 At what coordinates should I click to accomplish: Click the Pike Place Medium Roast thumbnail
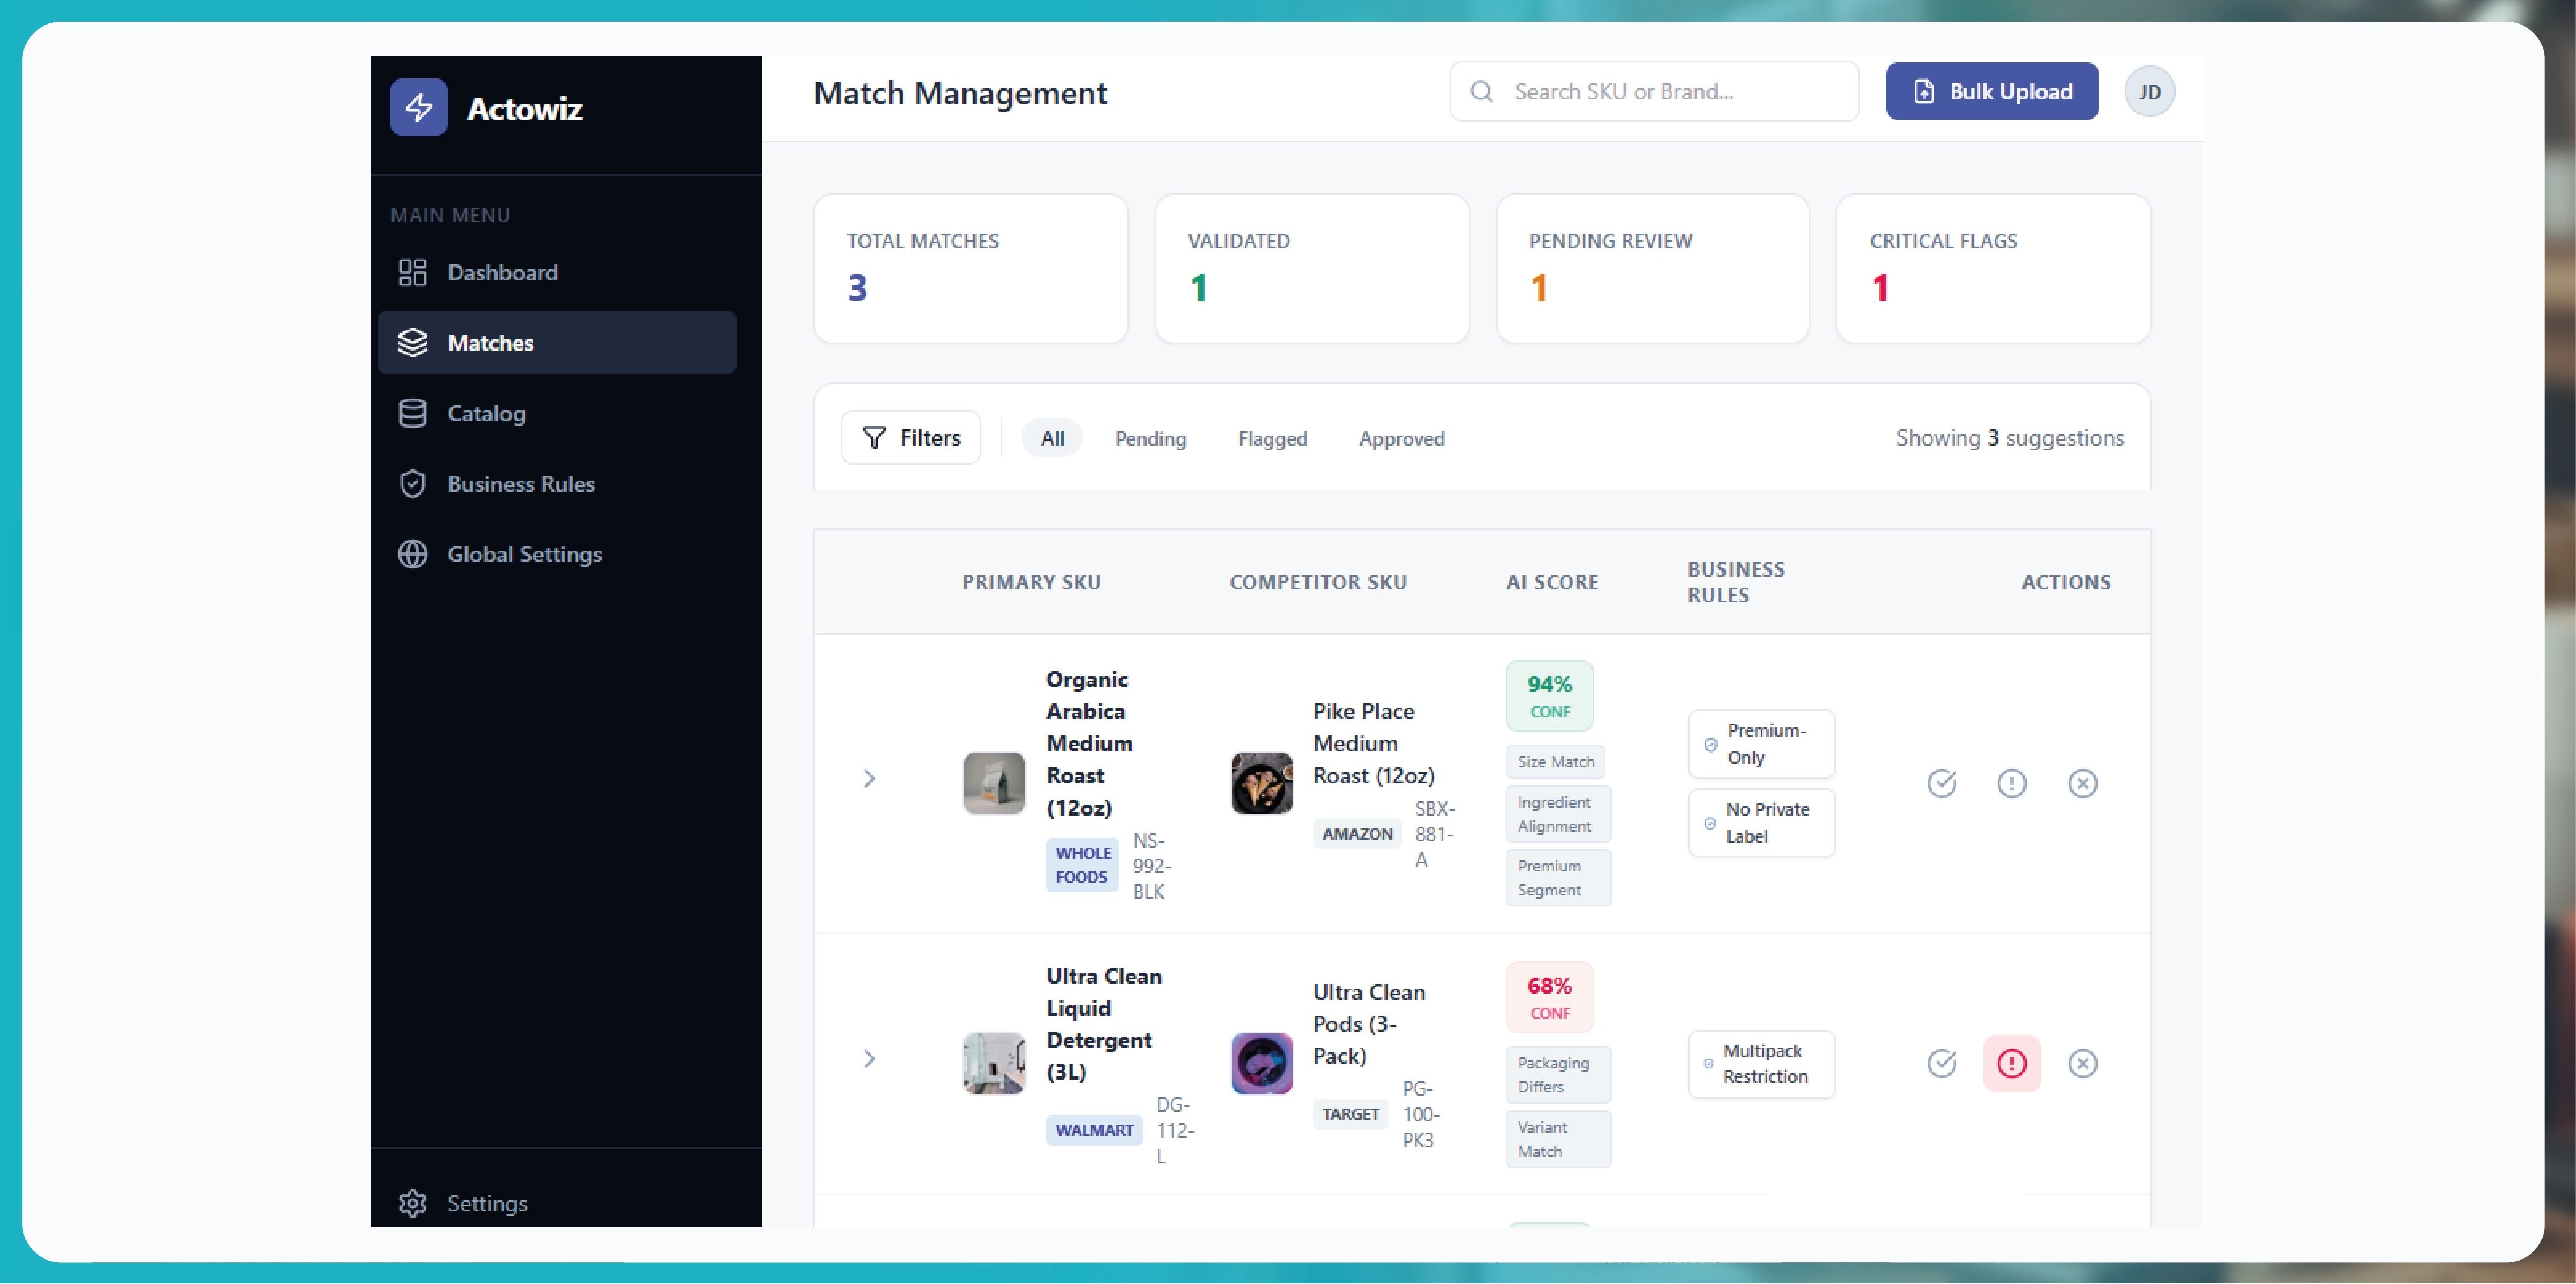point(1261,783)
